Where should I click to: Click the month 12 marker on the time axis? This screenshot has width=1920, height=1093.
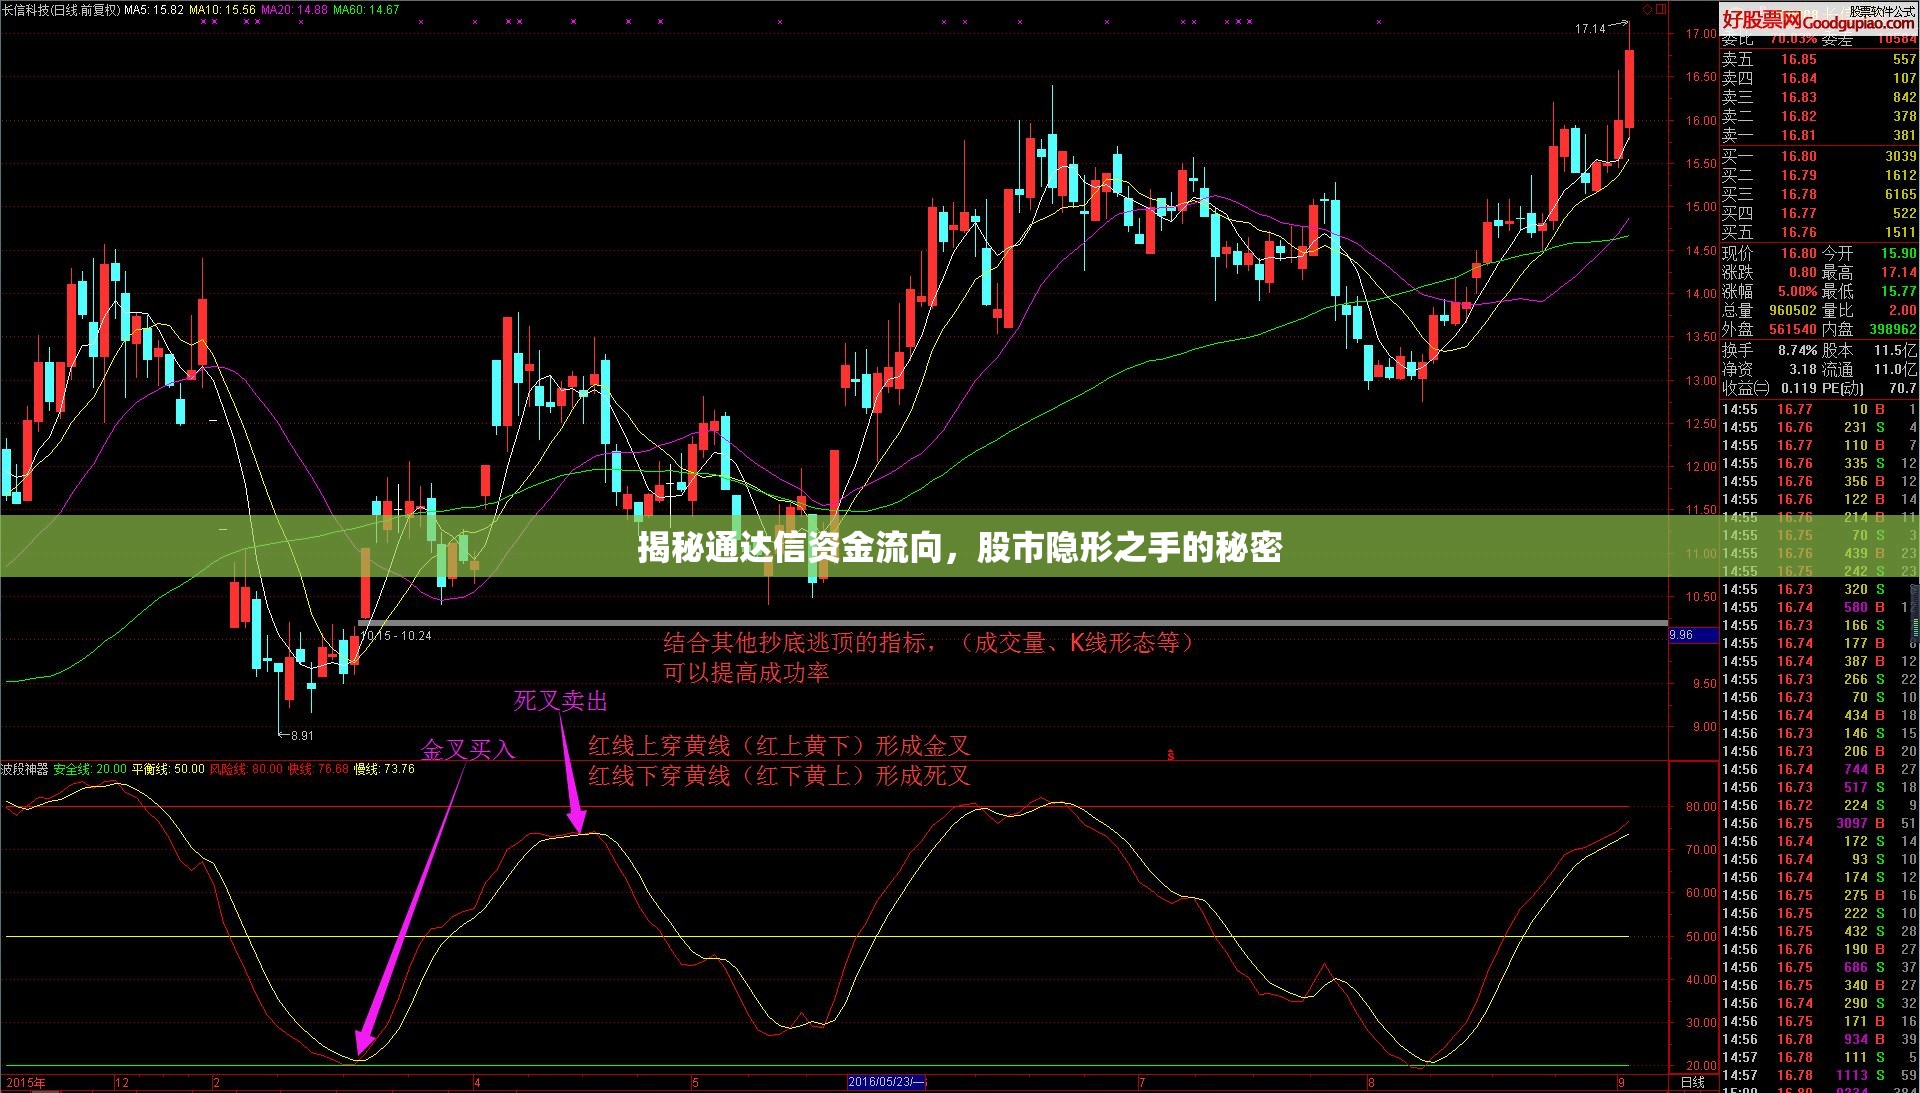(x=122, y=1082)
